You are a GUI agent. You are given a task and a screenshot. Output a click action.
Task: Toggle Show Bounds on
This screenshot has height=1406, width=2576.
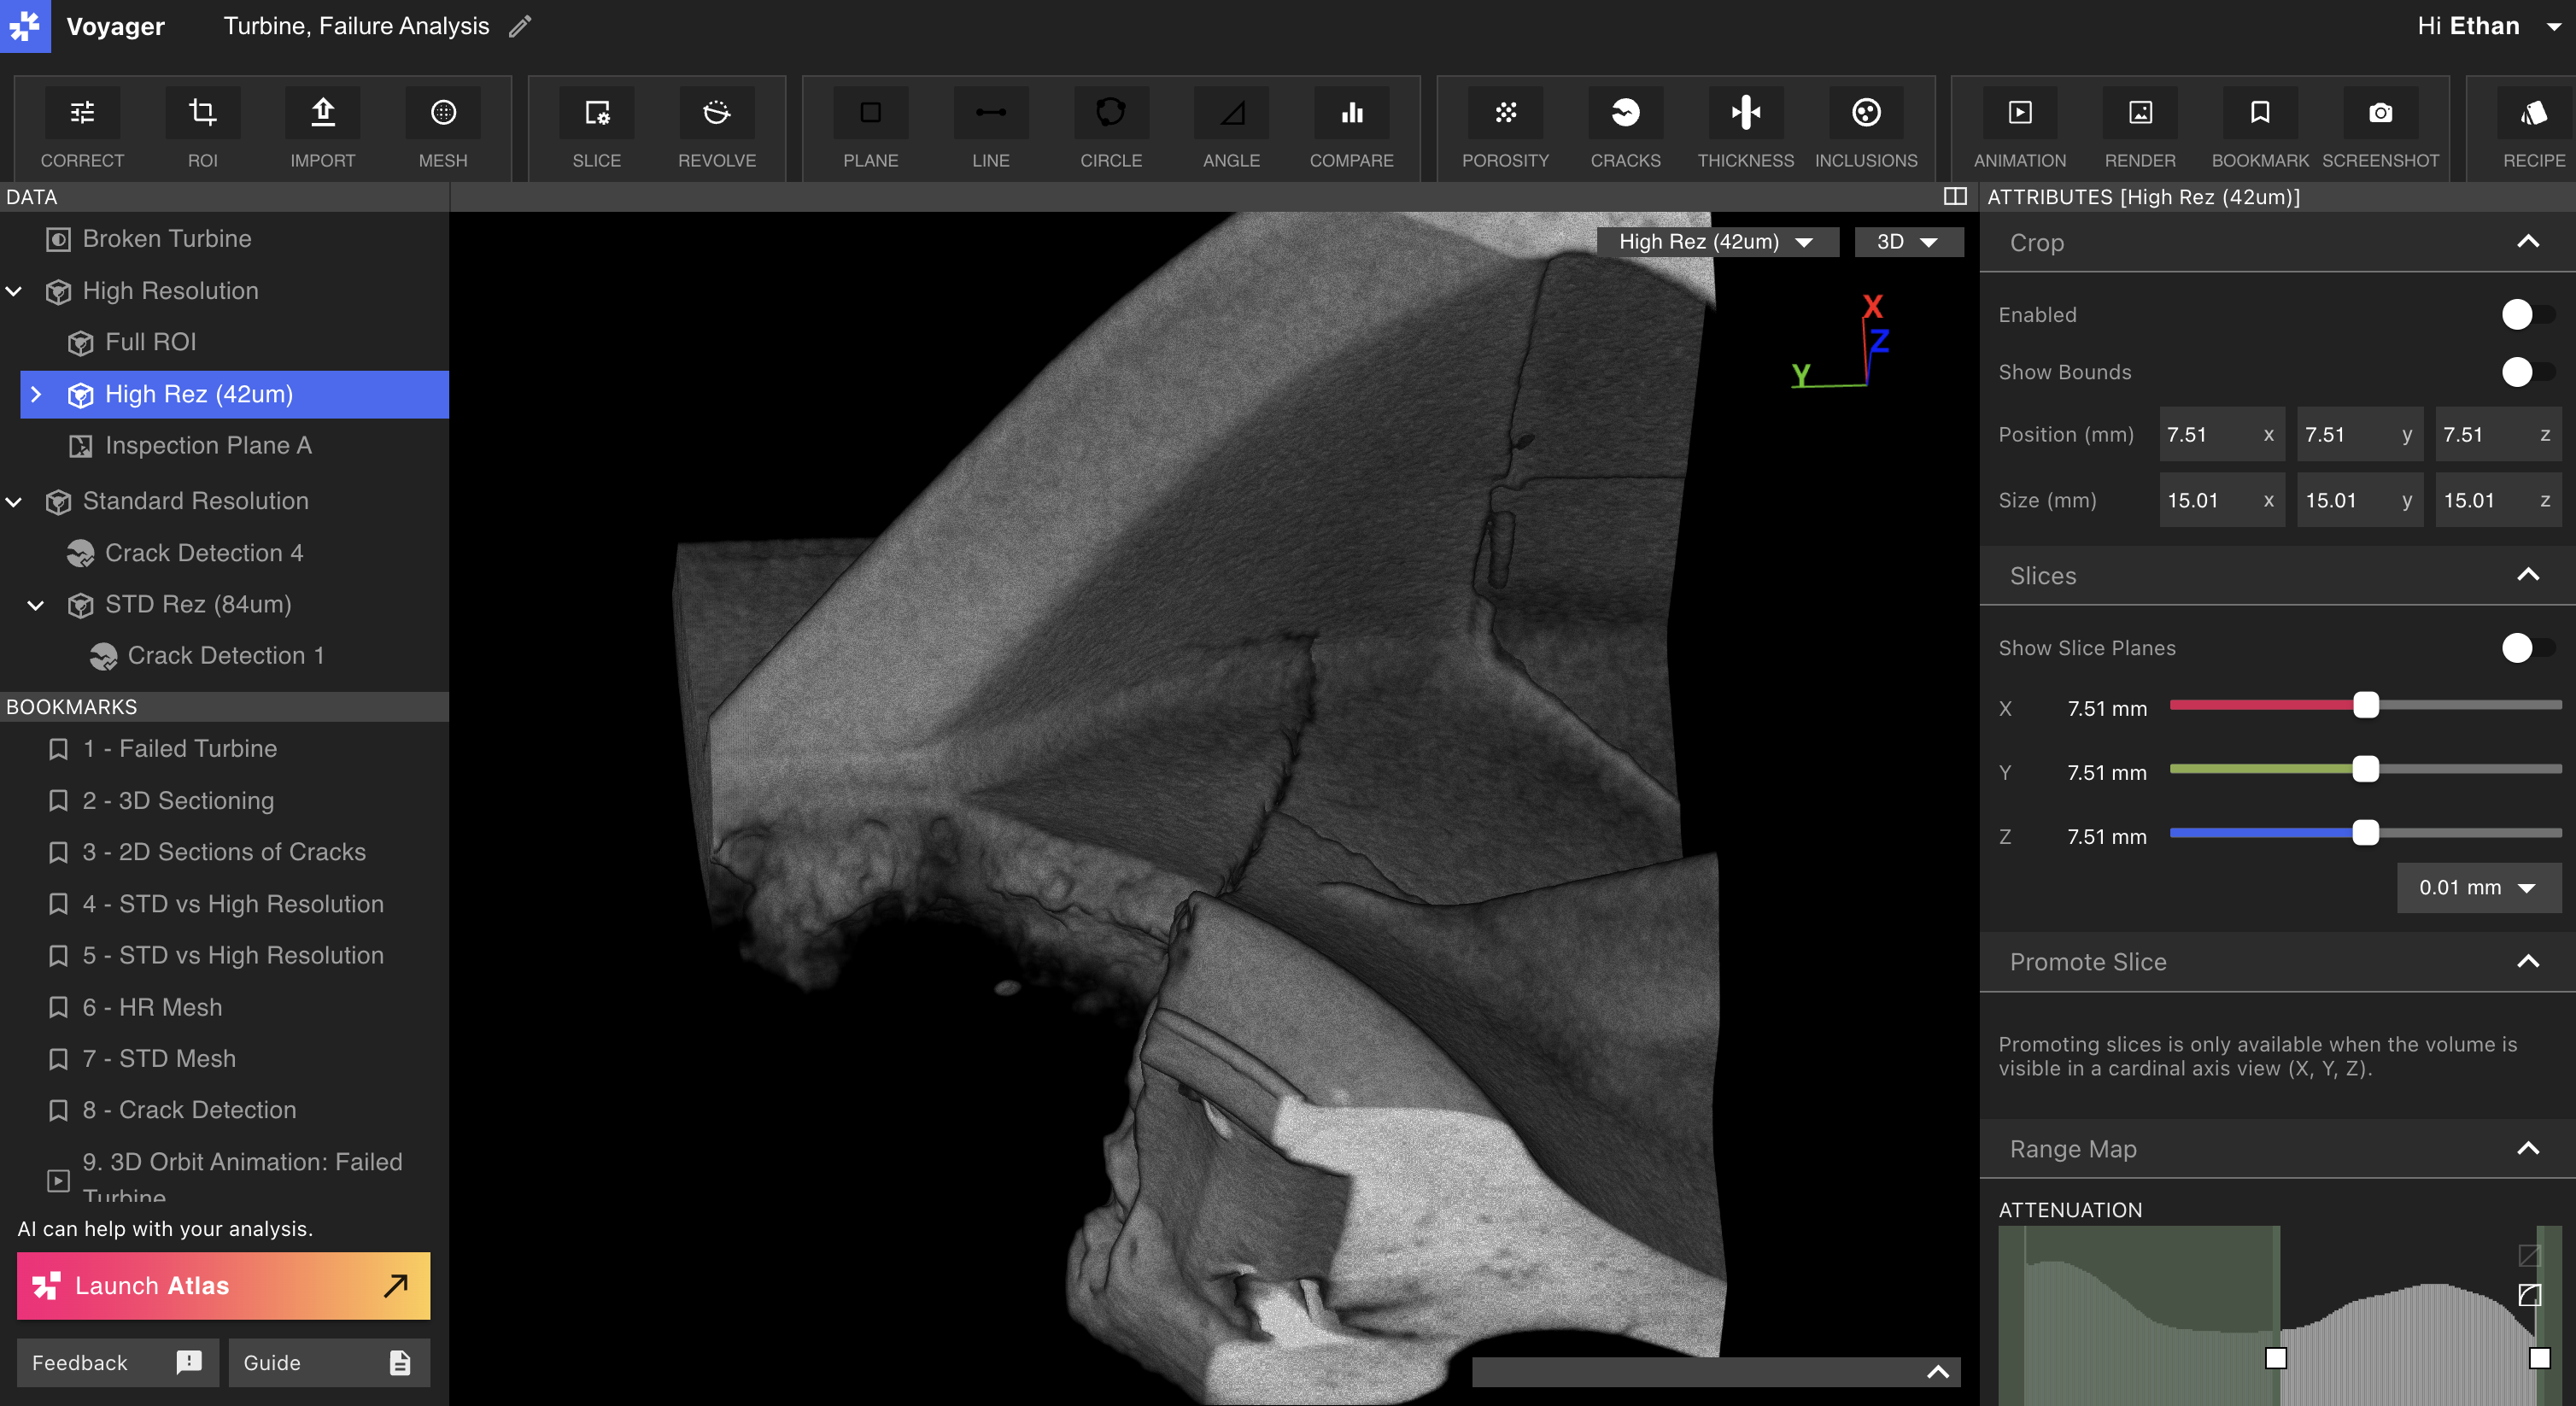point(2519,372)
